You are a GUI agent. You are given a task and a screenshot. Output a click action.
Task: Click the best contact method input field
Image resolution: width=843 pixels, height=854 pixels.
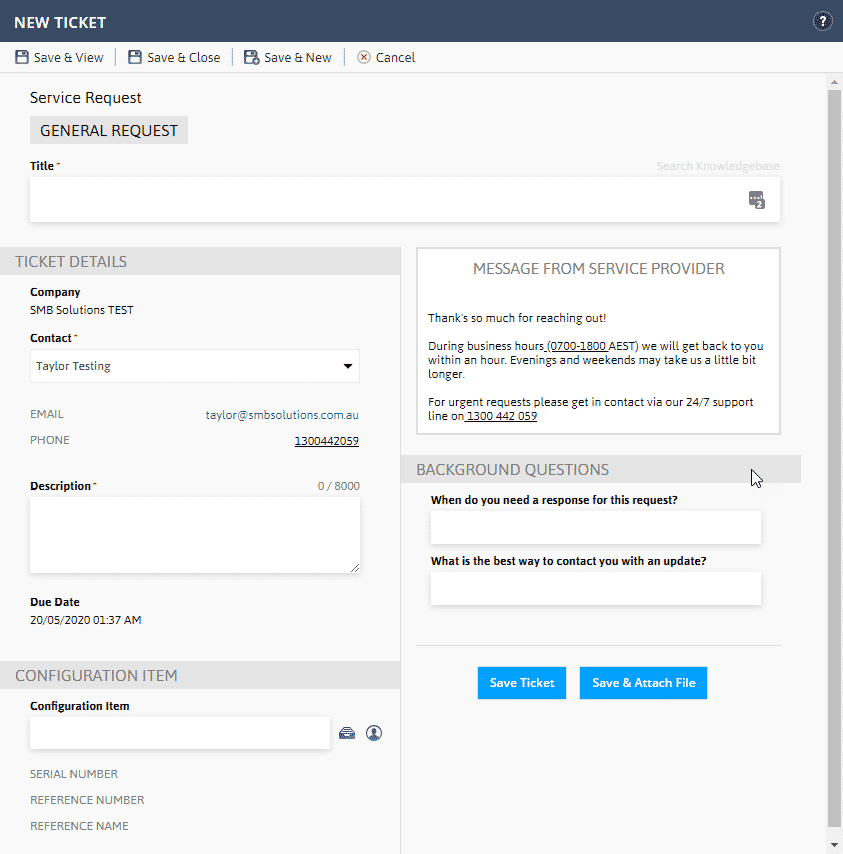click(x=596, y=588)
